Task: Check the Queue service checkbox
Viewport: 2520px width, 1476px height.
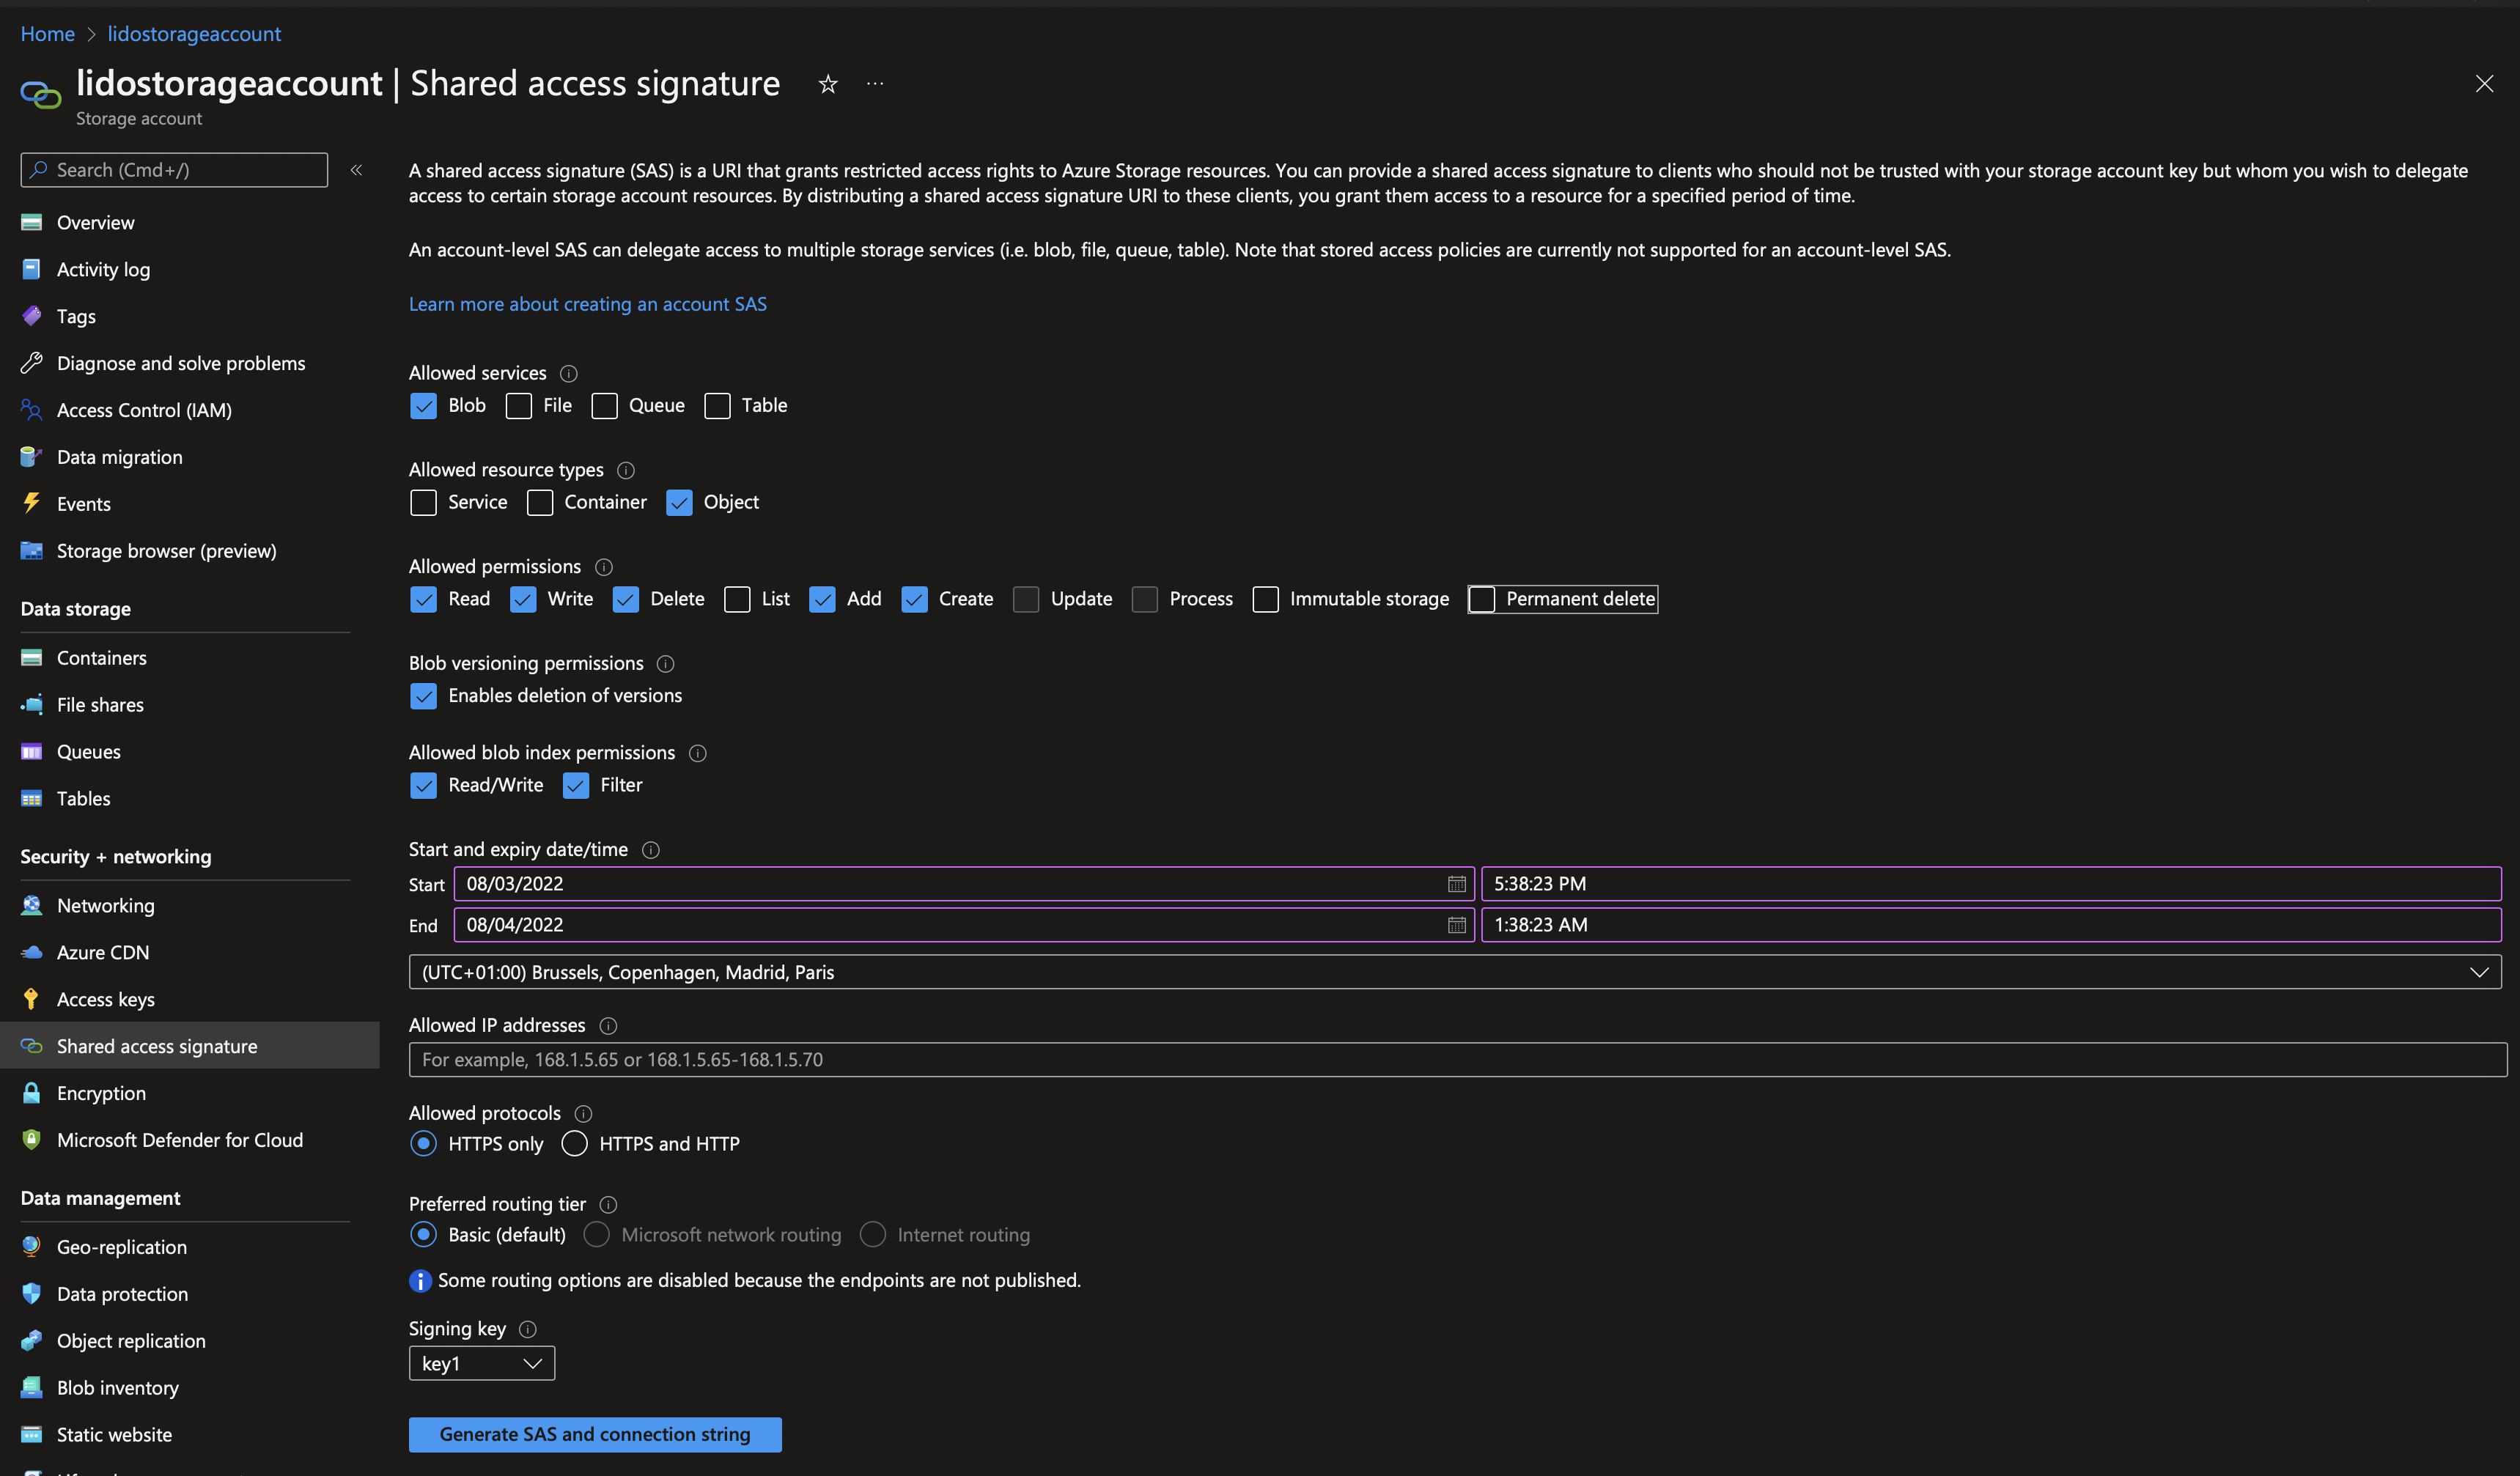Action: pyautogui.click(x=604, y=406)
